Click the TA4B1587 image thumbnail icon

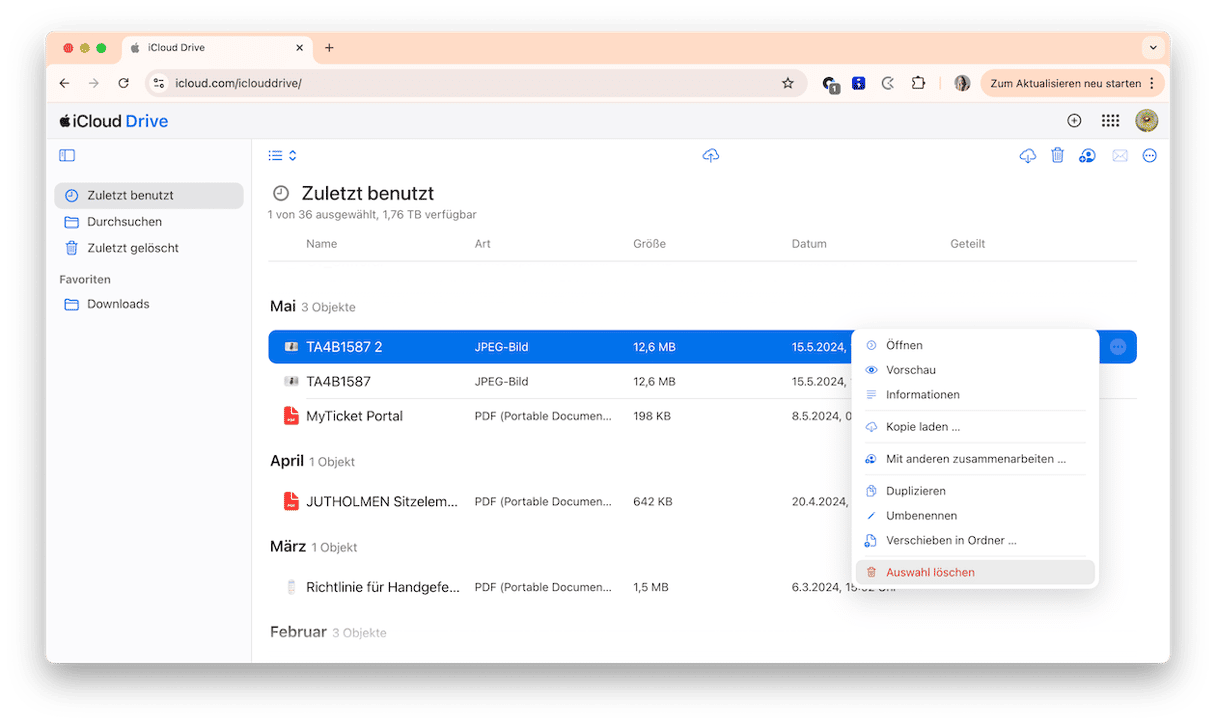pos(291,381)
